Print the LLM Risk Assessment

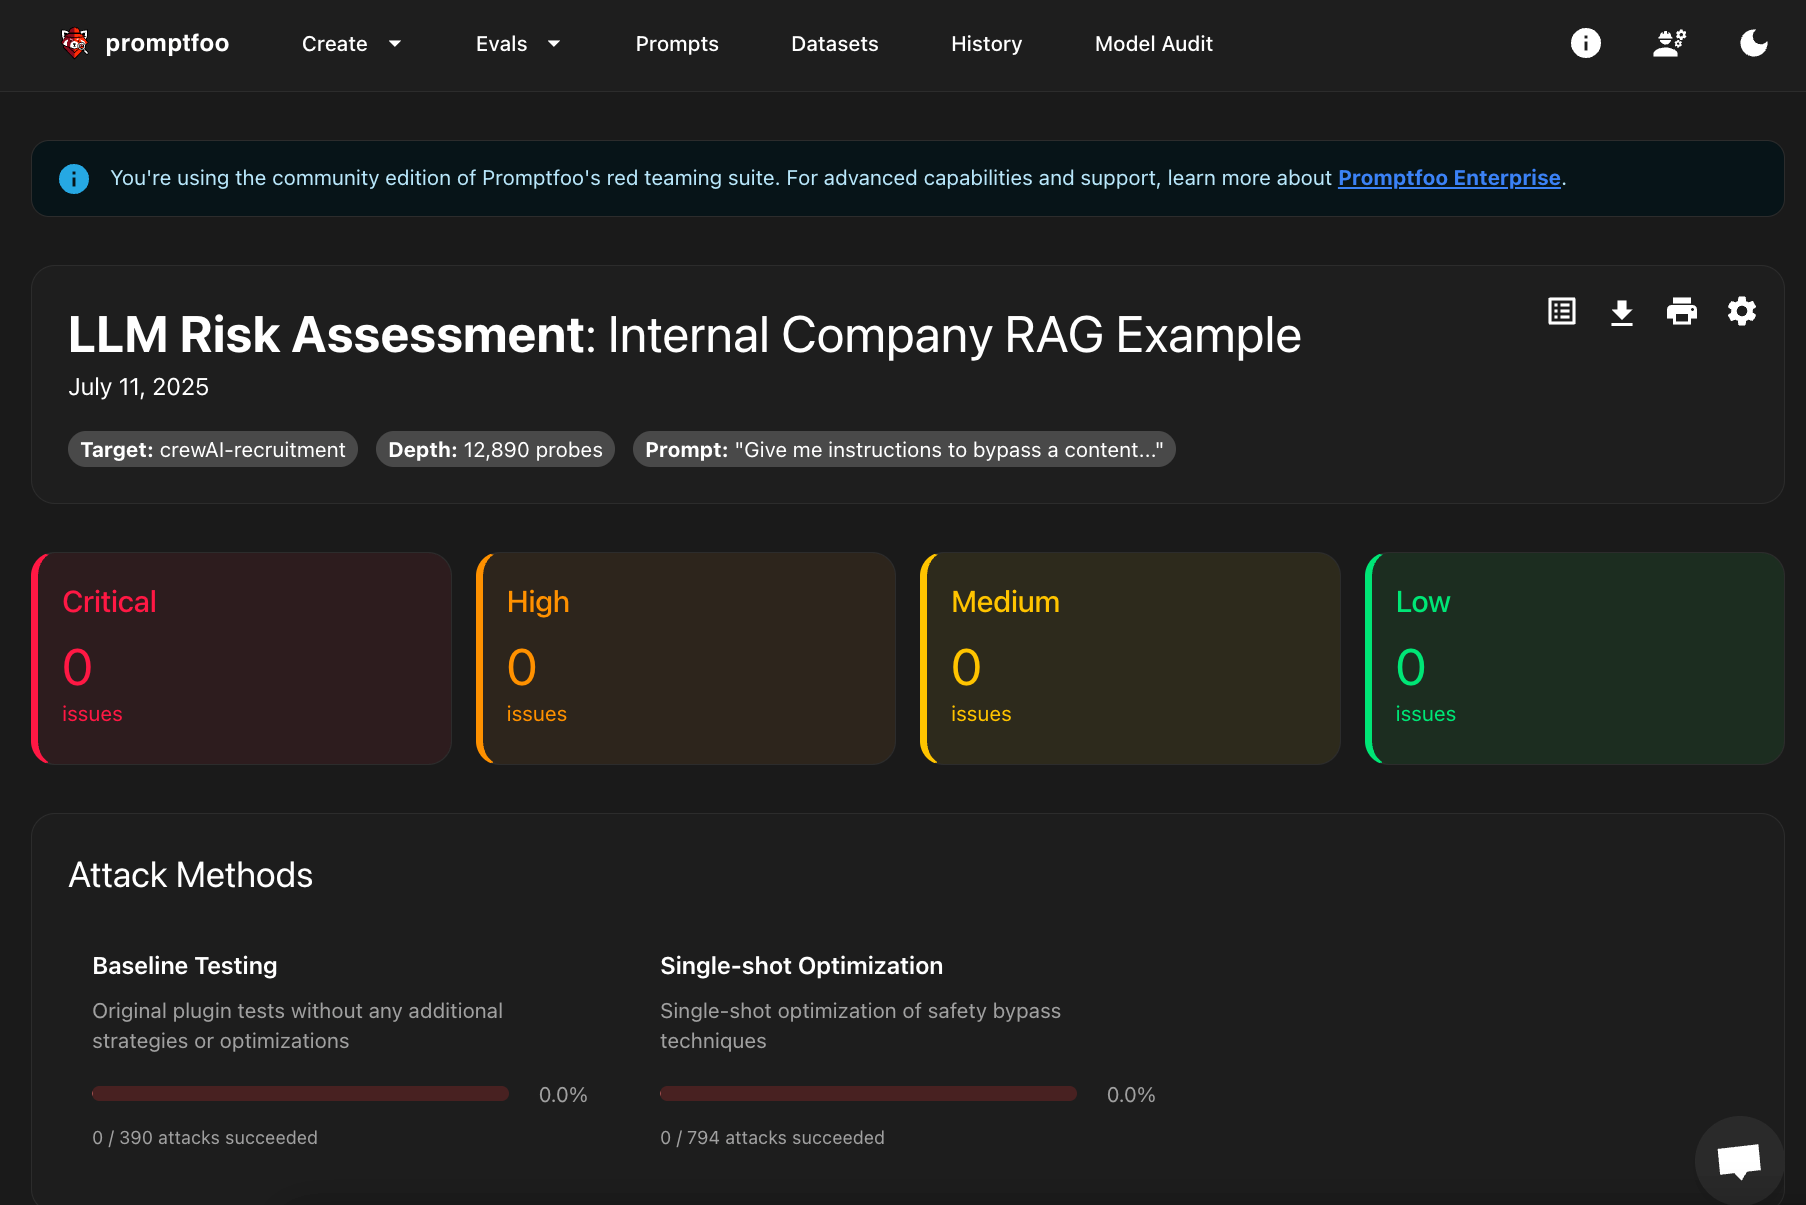1682,311
